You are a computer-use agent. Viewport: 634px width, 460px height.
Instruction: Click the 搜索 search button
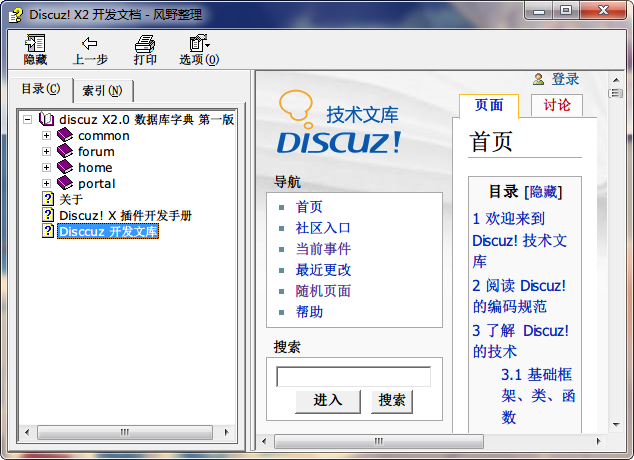click(391, 401)
